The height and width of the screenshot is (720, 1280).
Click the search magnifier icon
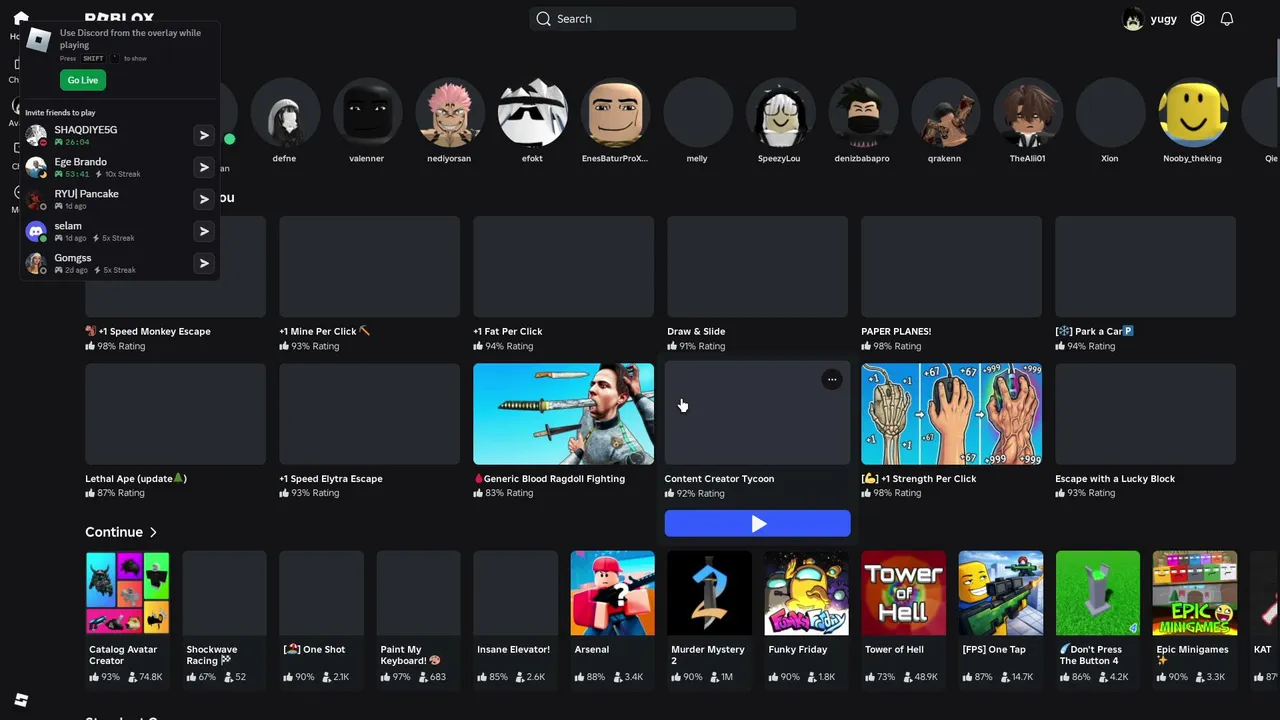click(543, 19)
